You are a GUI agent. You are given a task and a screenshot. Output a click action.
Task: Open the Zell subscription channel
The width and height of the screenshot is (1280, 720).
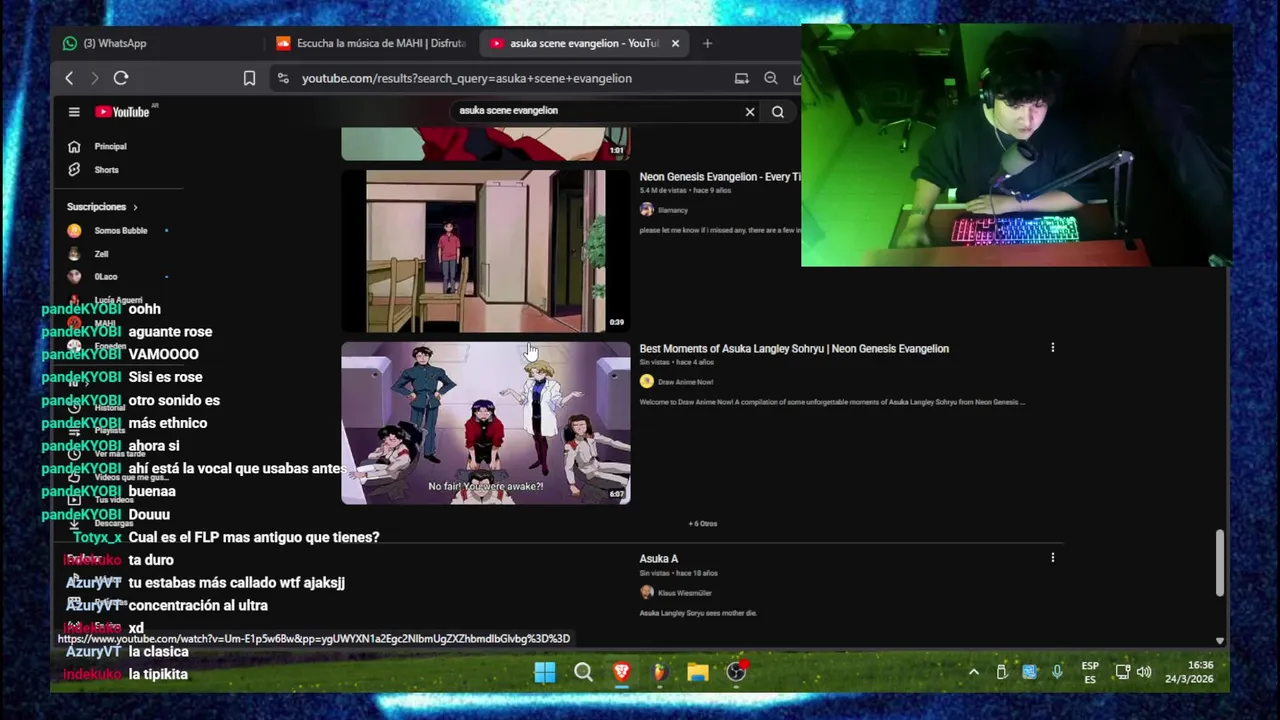tap(101, 254)
